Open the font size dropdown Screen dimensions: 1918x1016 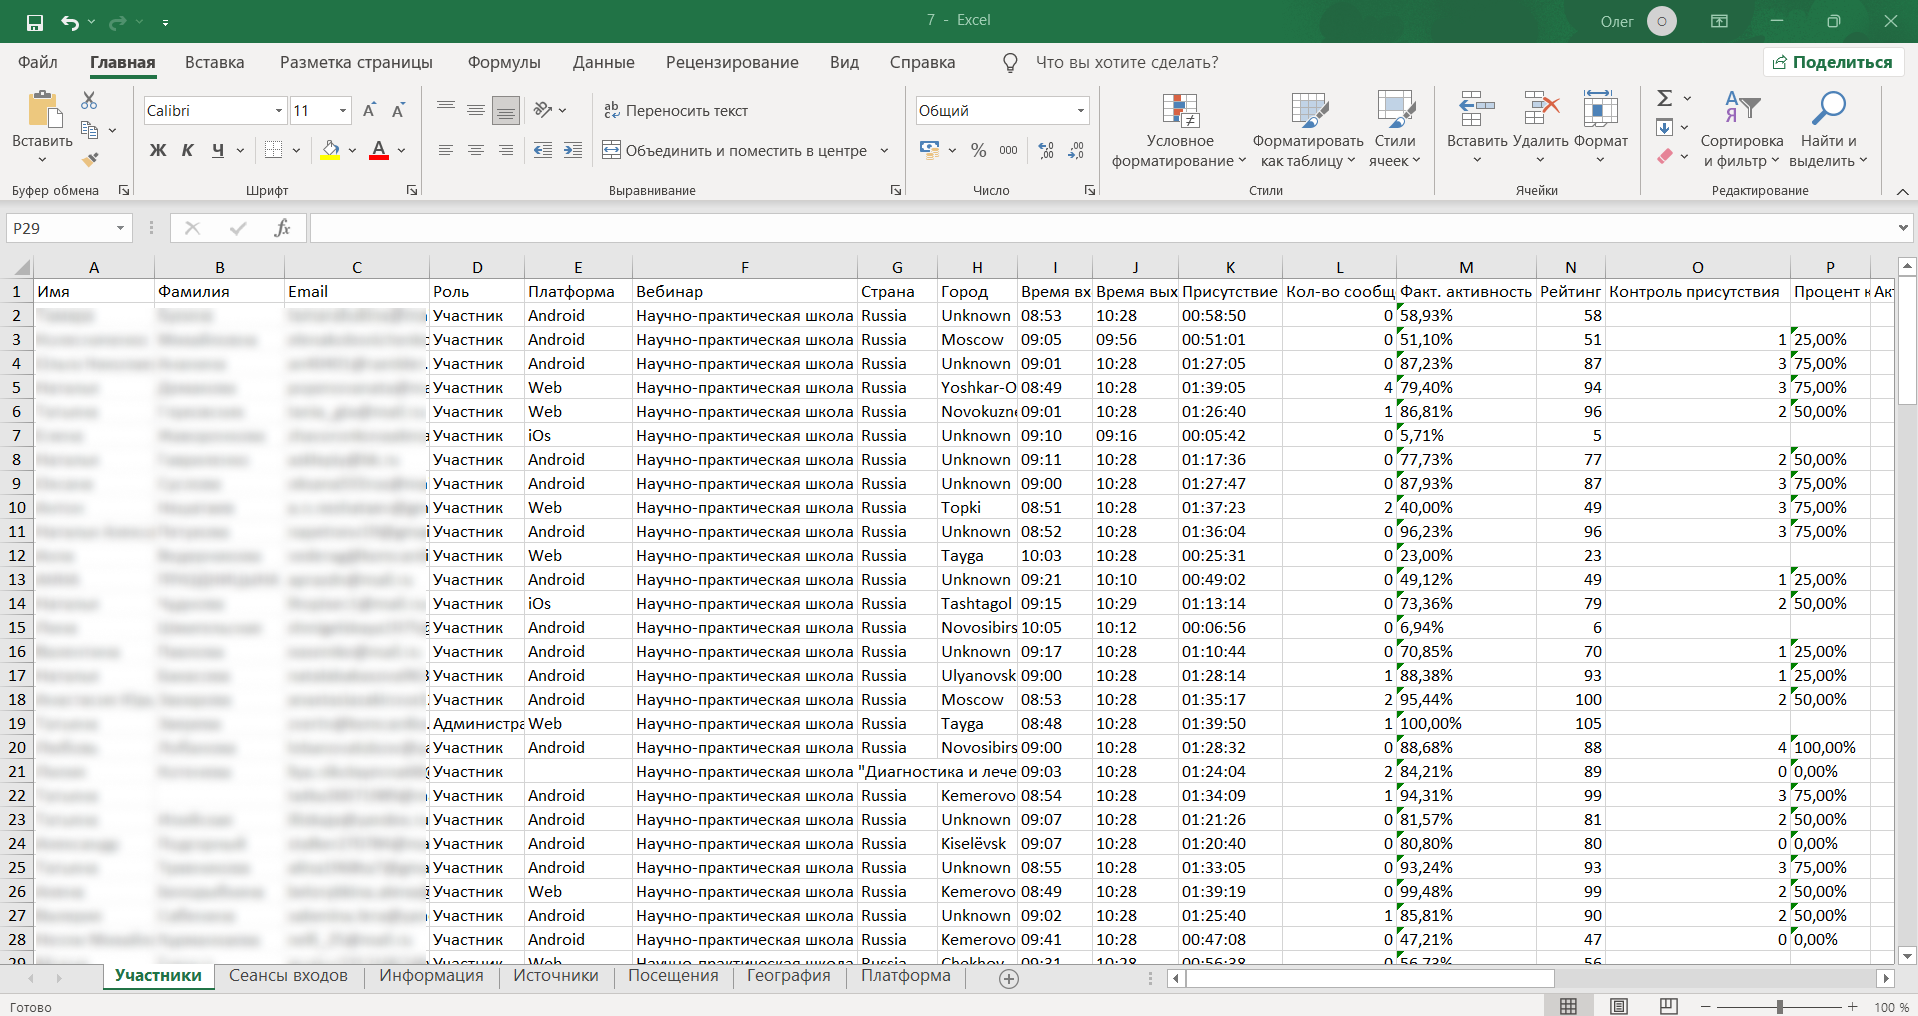(x=343, y=111)
